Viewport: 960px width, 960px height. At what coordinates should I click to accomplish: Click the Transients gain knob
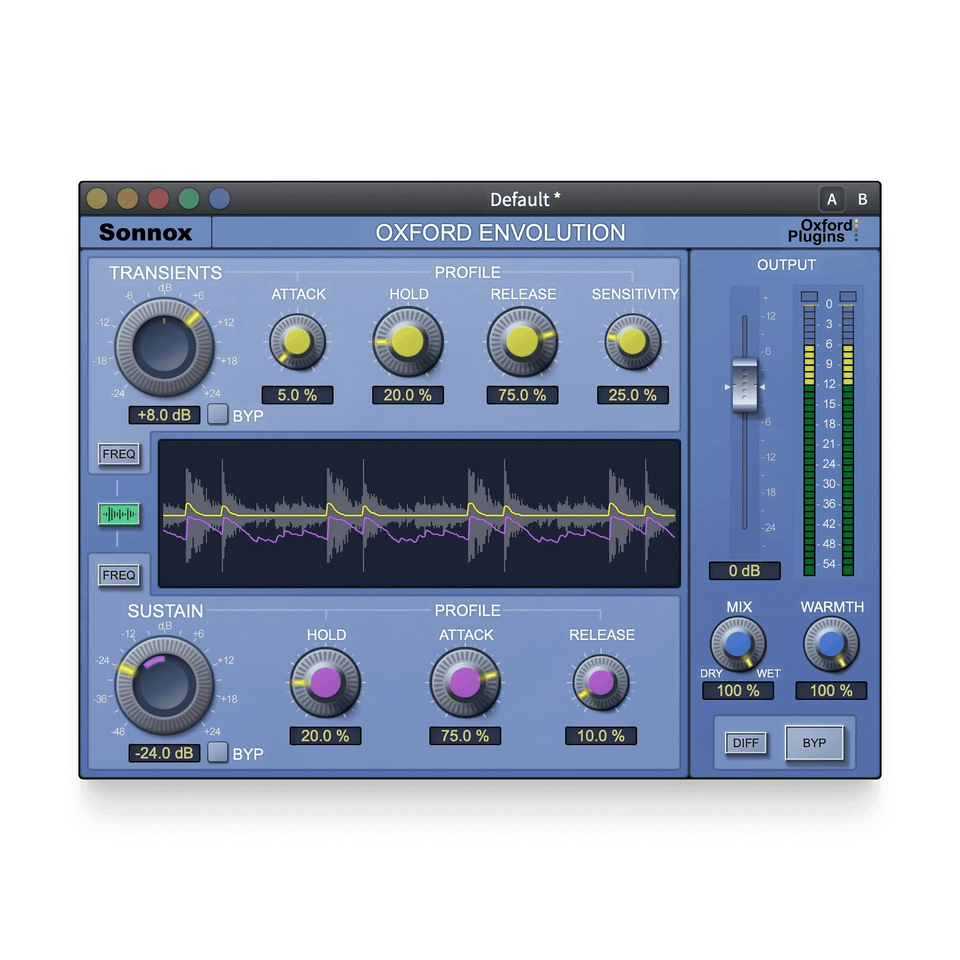pos(165,345)
